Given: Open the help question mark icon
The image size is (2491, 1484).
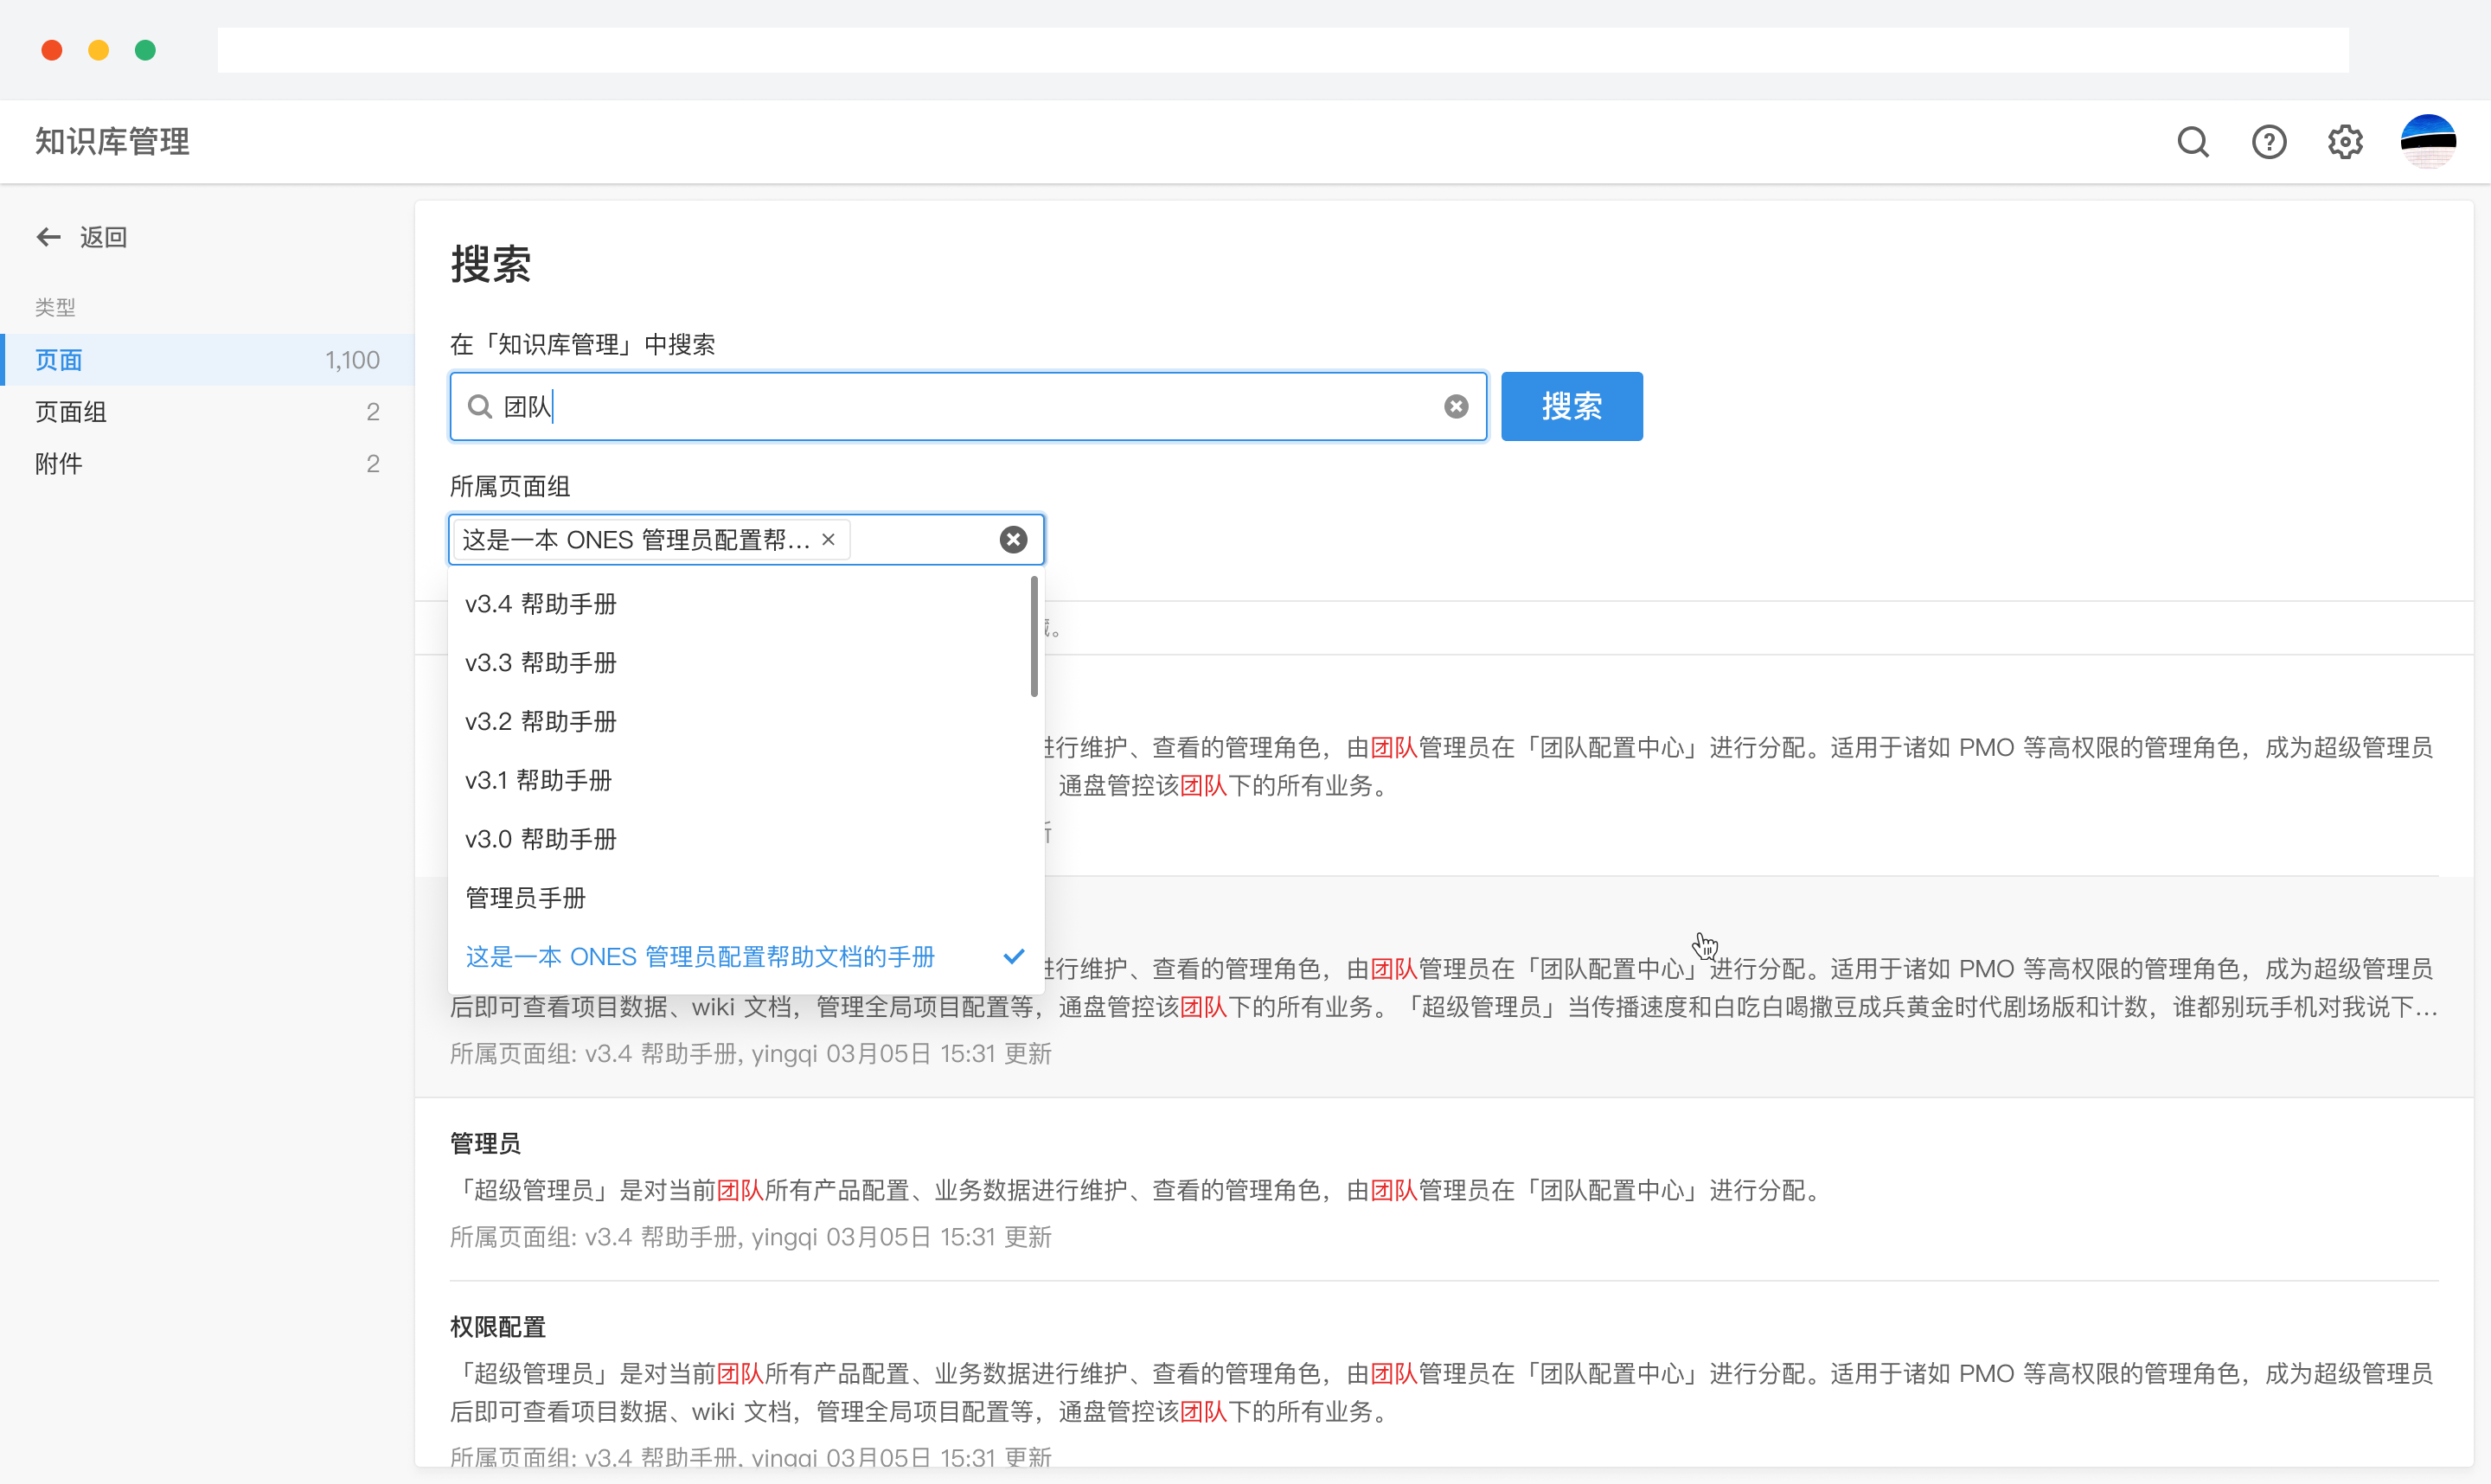Looking at the screenshot, I should (x=2268, y=142).
